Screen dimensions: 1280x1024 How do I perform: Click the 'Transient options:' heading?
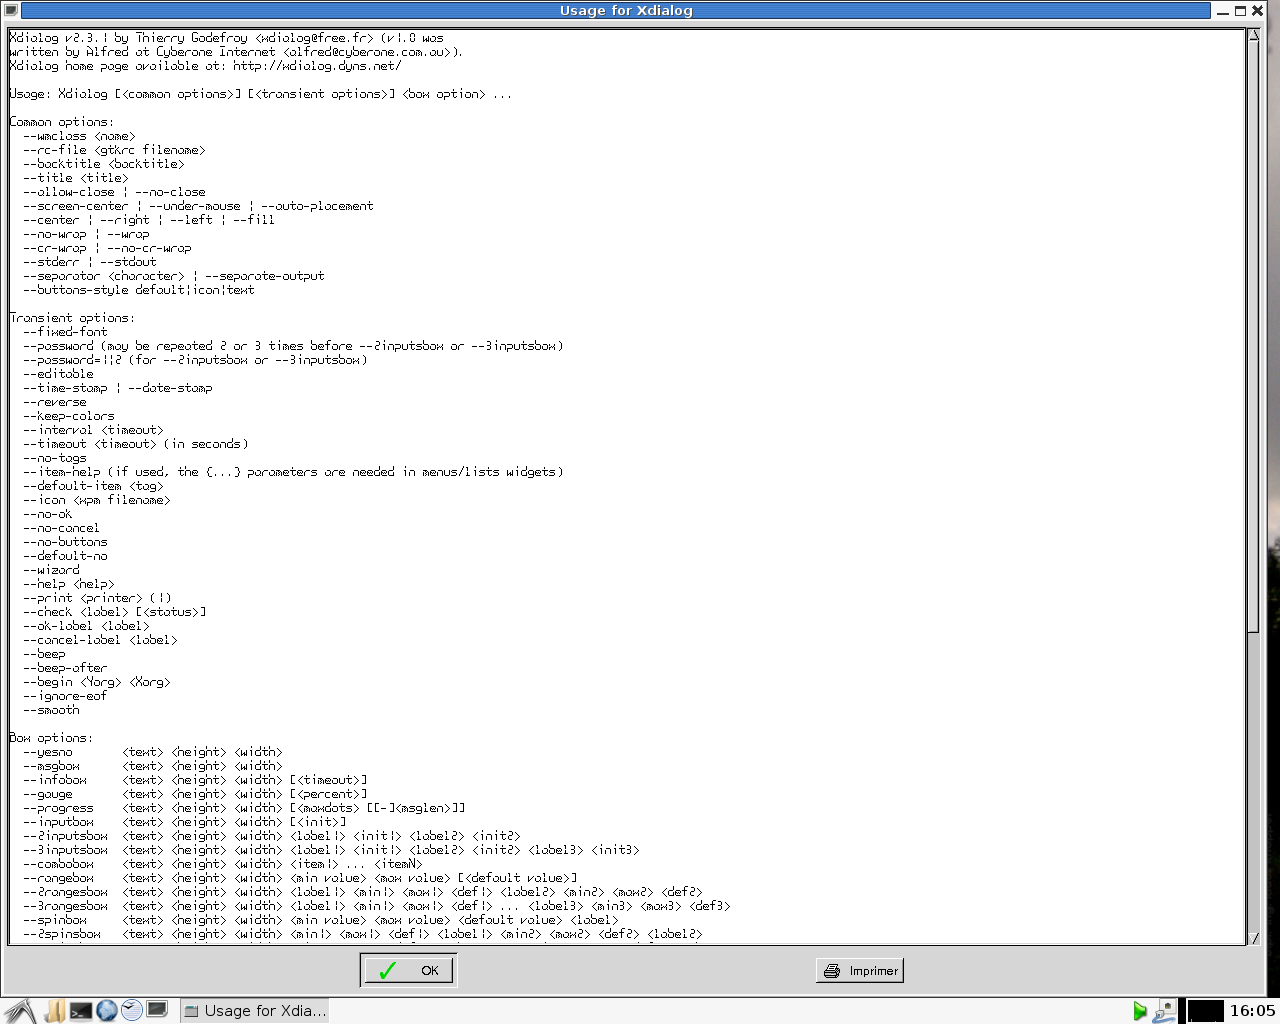[72, 318]
